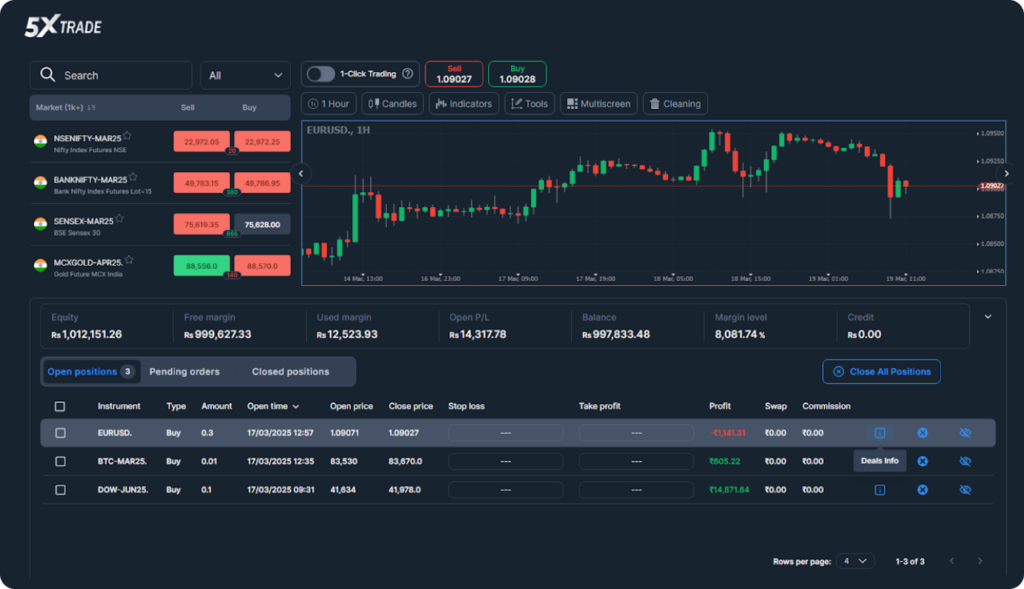The height and width of the screenshot is (589, 1024).
Task: Enable the 1-Click Trading switch
Action: [320, 74]
